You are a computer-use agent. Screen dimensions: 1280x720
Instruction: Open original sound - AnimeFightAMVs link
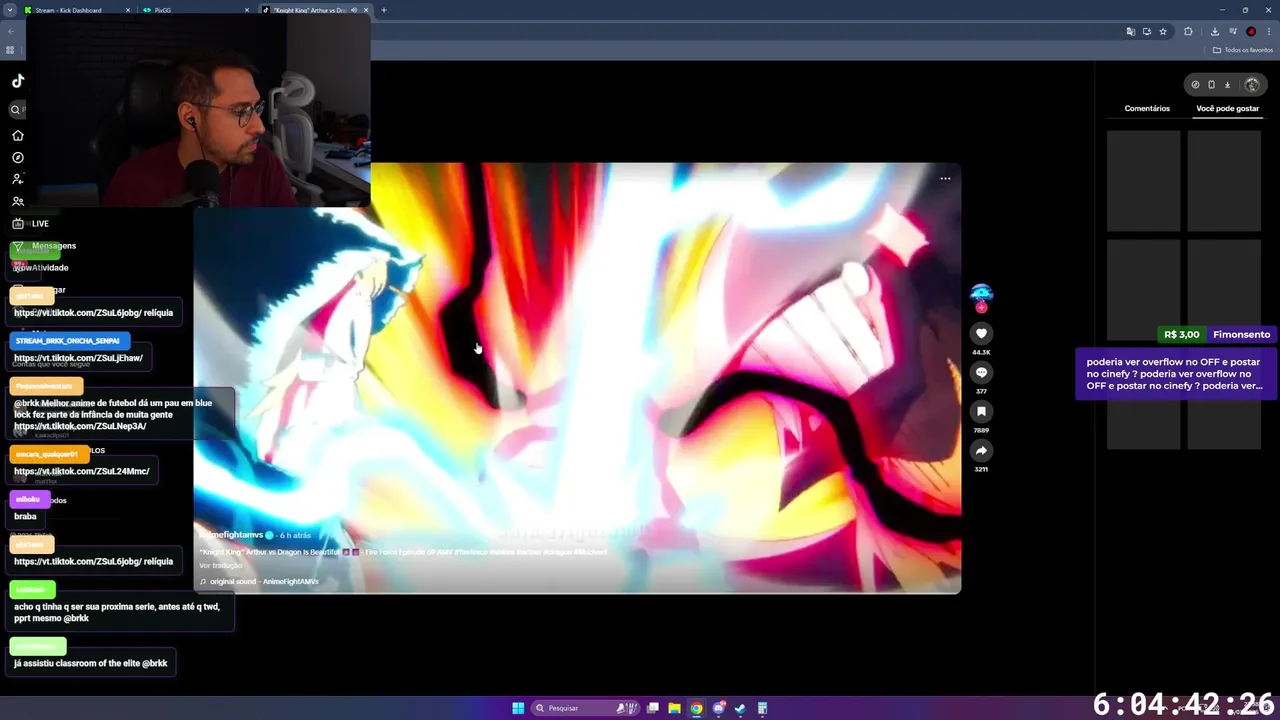click(x=259, y=581)
